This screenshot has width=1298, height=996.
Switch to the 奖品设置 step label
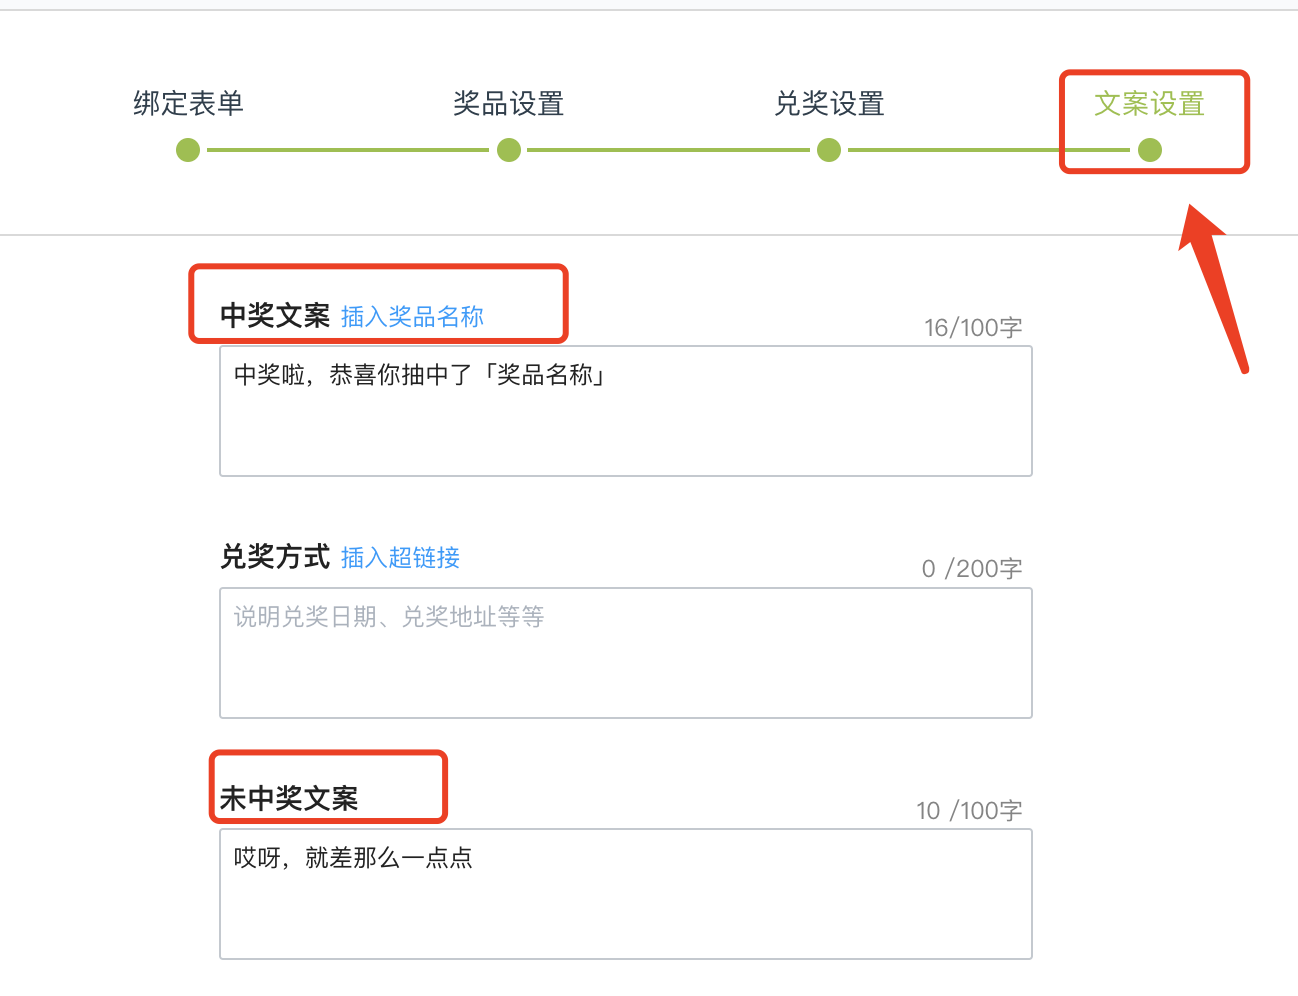[x=509, y=103]
